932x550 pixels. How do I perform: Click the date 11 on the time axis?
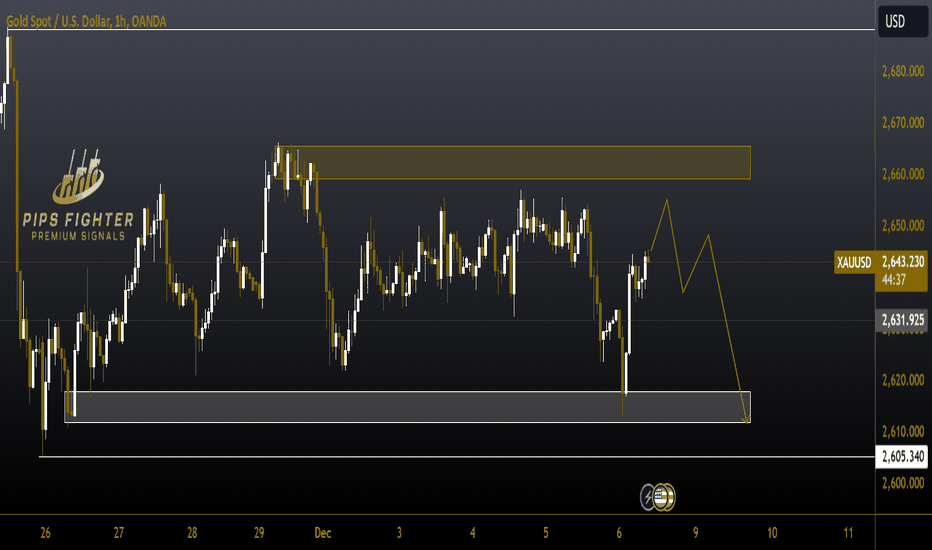click(x=848, y=533)
